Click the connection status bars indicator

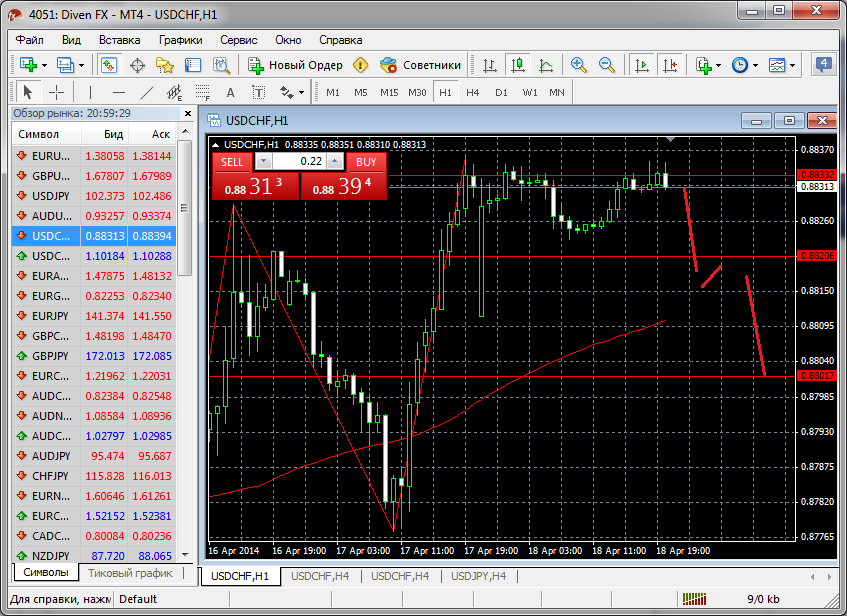click(x=694, y=599)
